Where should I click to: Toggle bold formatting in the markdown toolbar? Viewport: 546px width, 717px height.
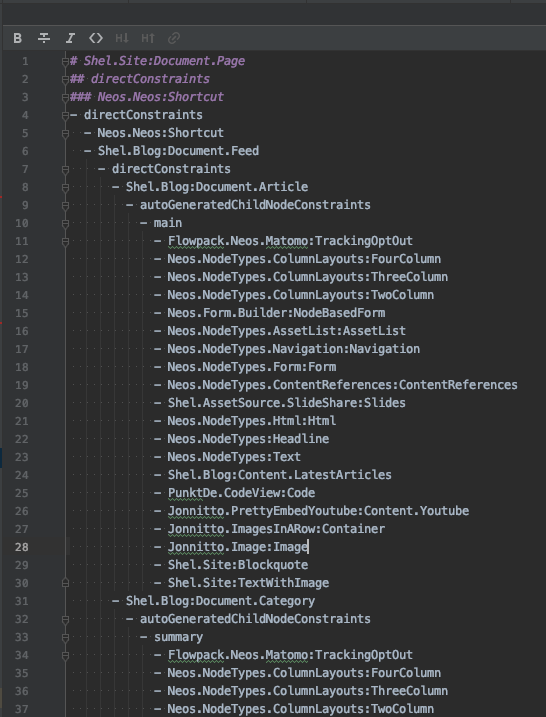click(17, 38)
